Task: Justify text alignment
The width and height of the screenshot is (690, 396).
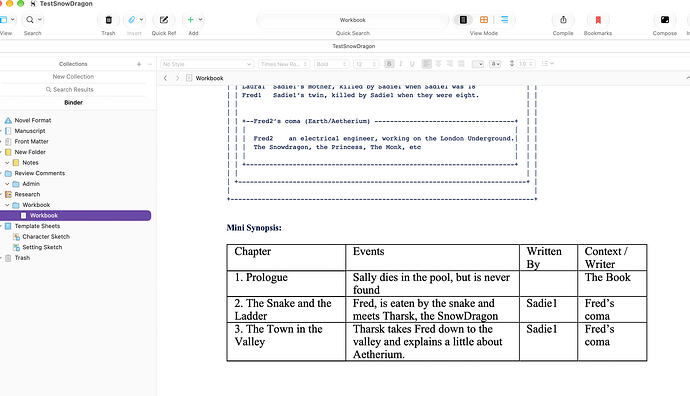Action: (461, 64)
